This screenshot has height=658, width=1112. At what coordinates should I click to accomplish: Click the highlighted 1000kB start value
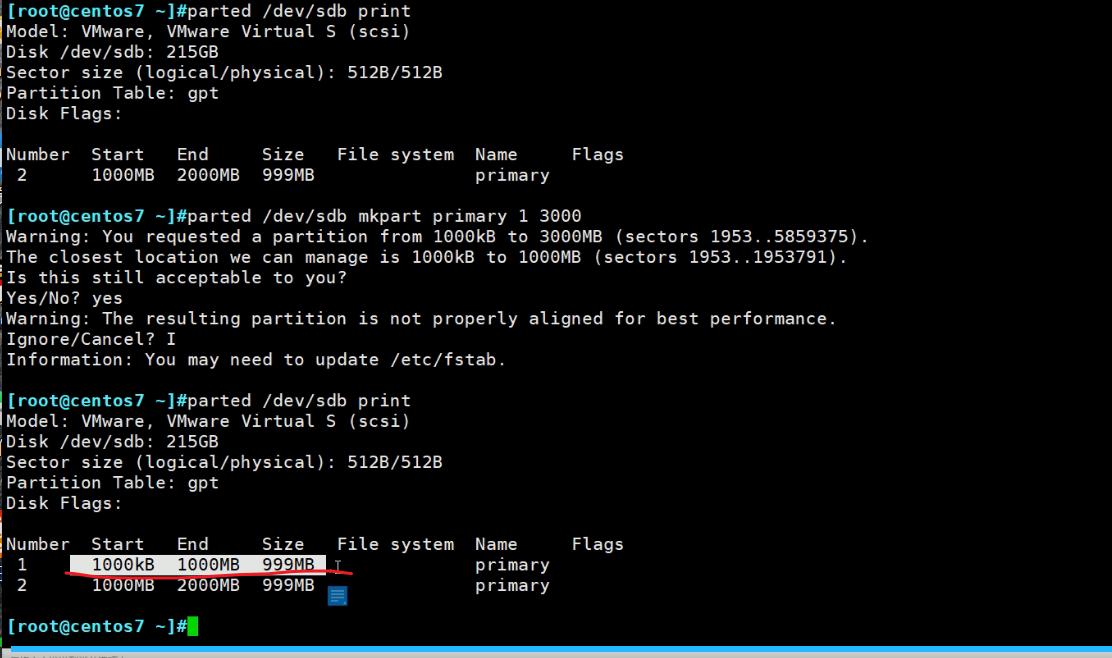coord(123,565)
